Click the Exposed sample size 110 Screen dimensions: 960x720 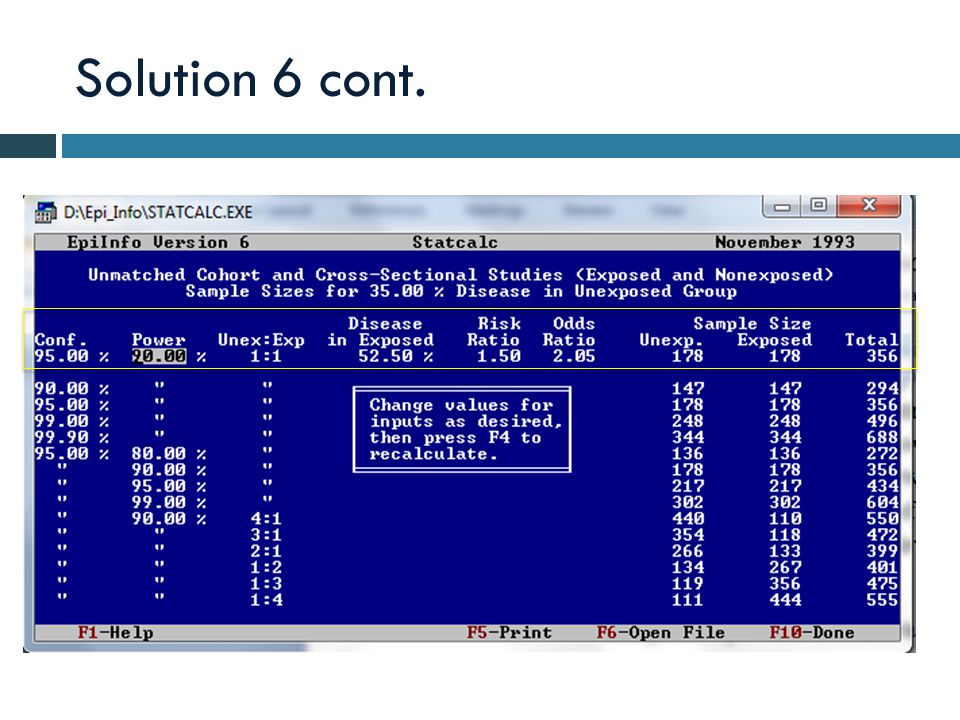tap(785, 519)
